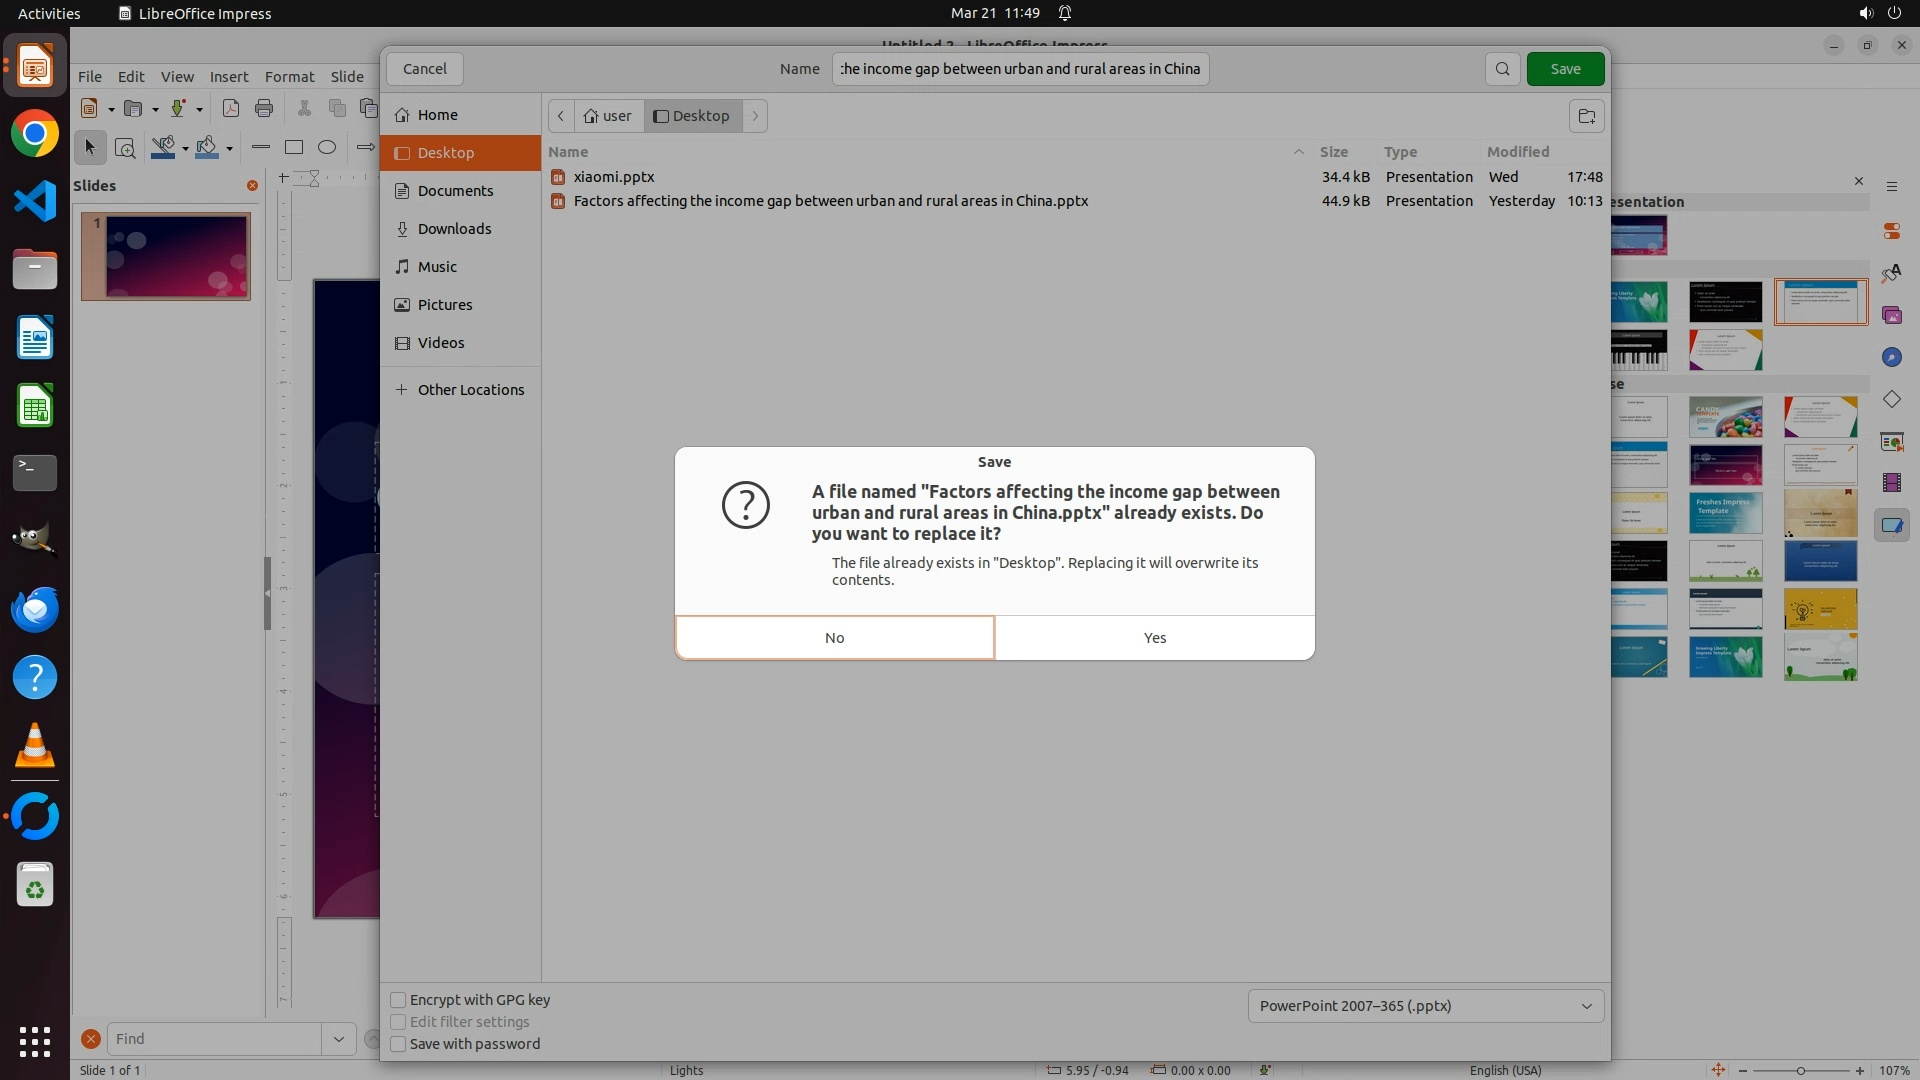1920x1080 pixels.
Task: Select Downloads in the places sidebar
Action: click(454, 229)
